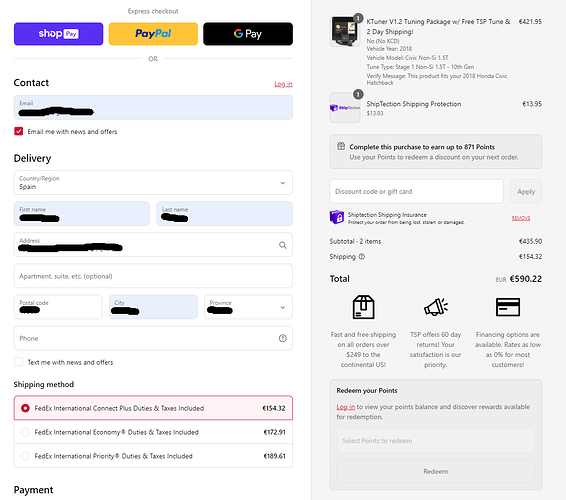Focus the Email input field

[153, 108]
